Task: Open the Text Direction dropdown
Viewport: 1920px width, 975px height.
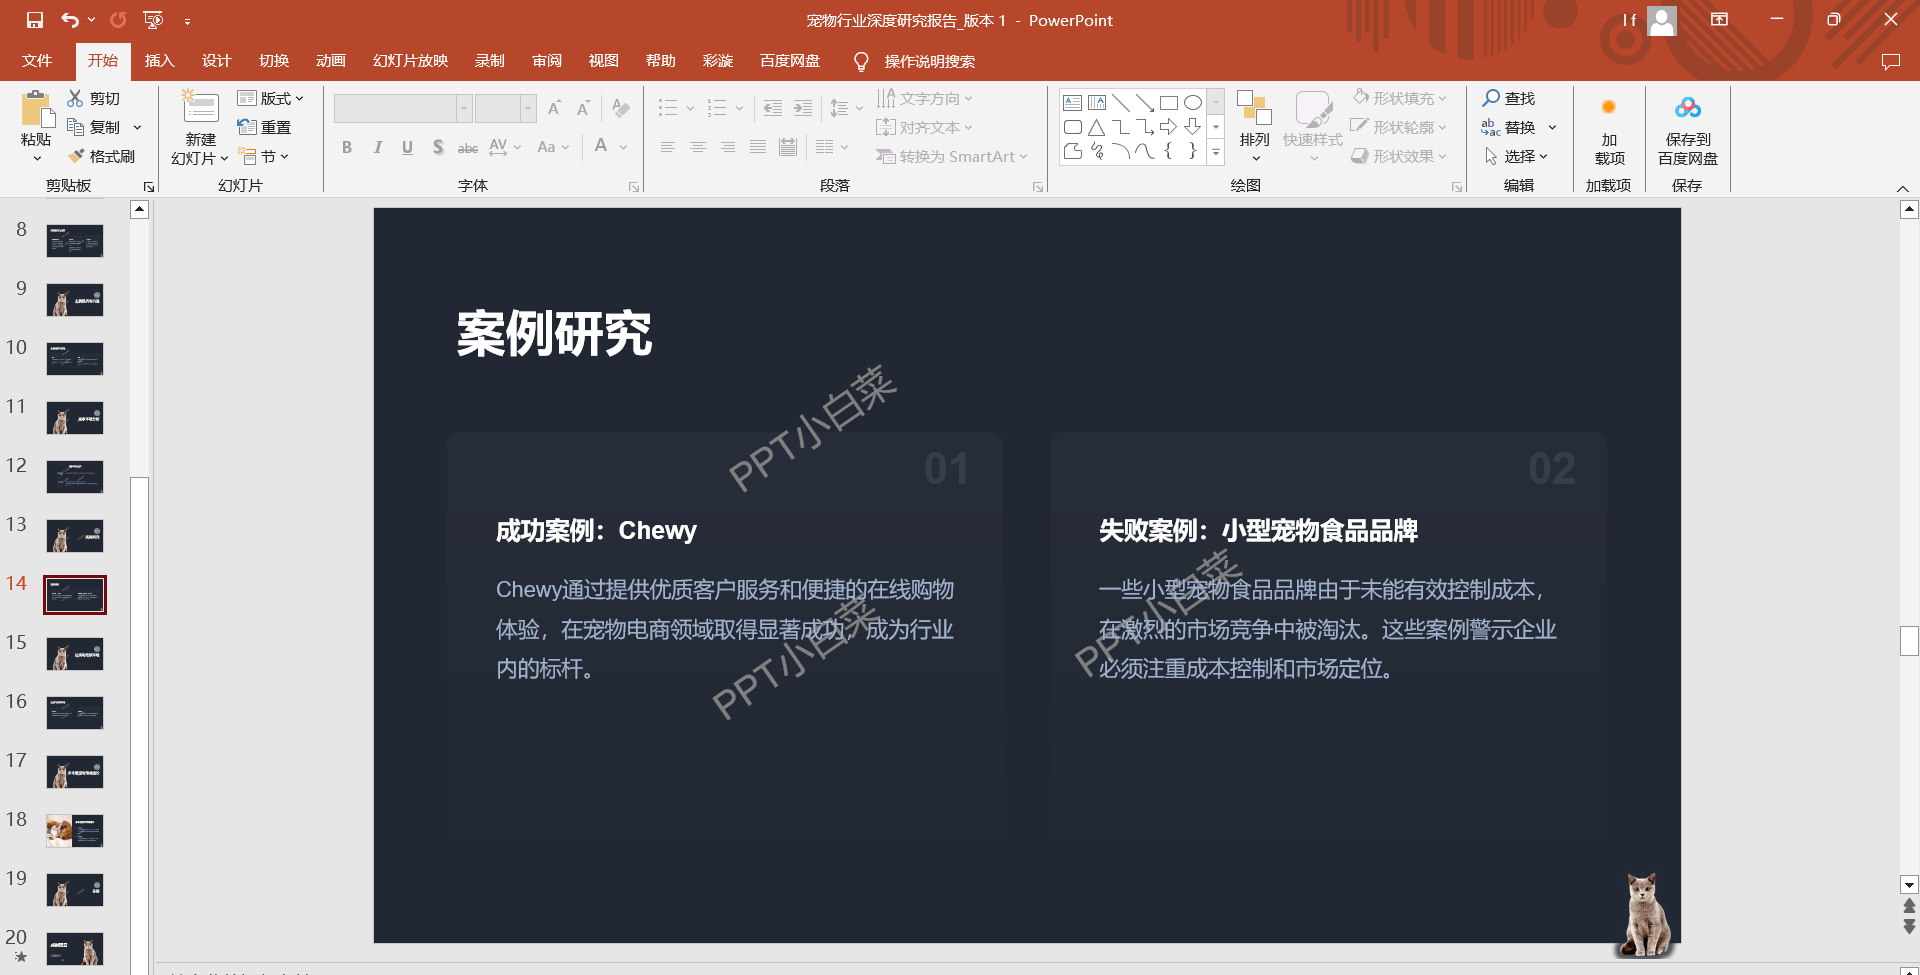Action: pos(924,98)
